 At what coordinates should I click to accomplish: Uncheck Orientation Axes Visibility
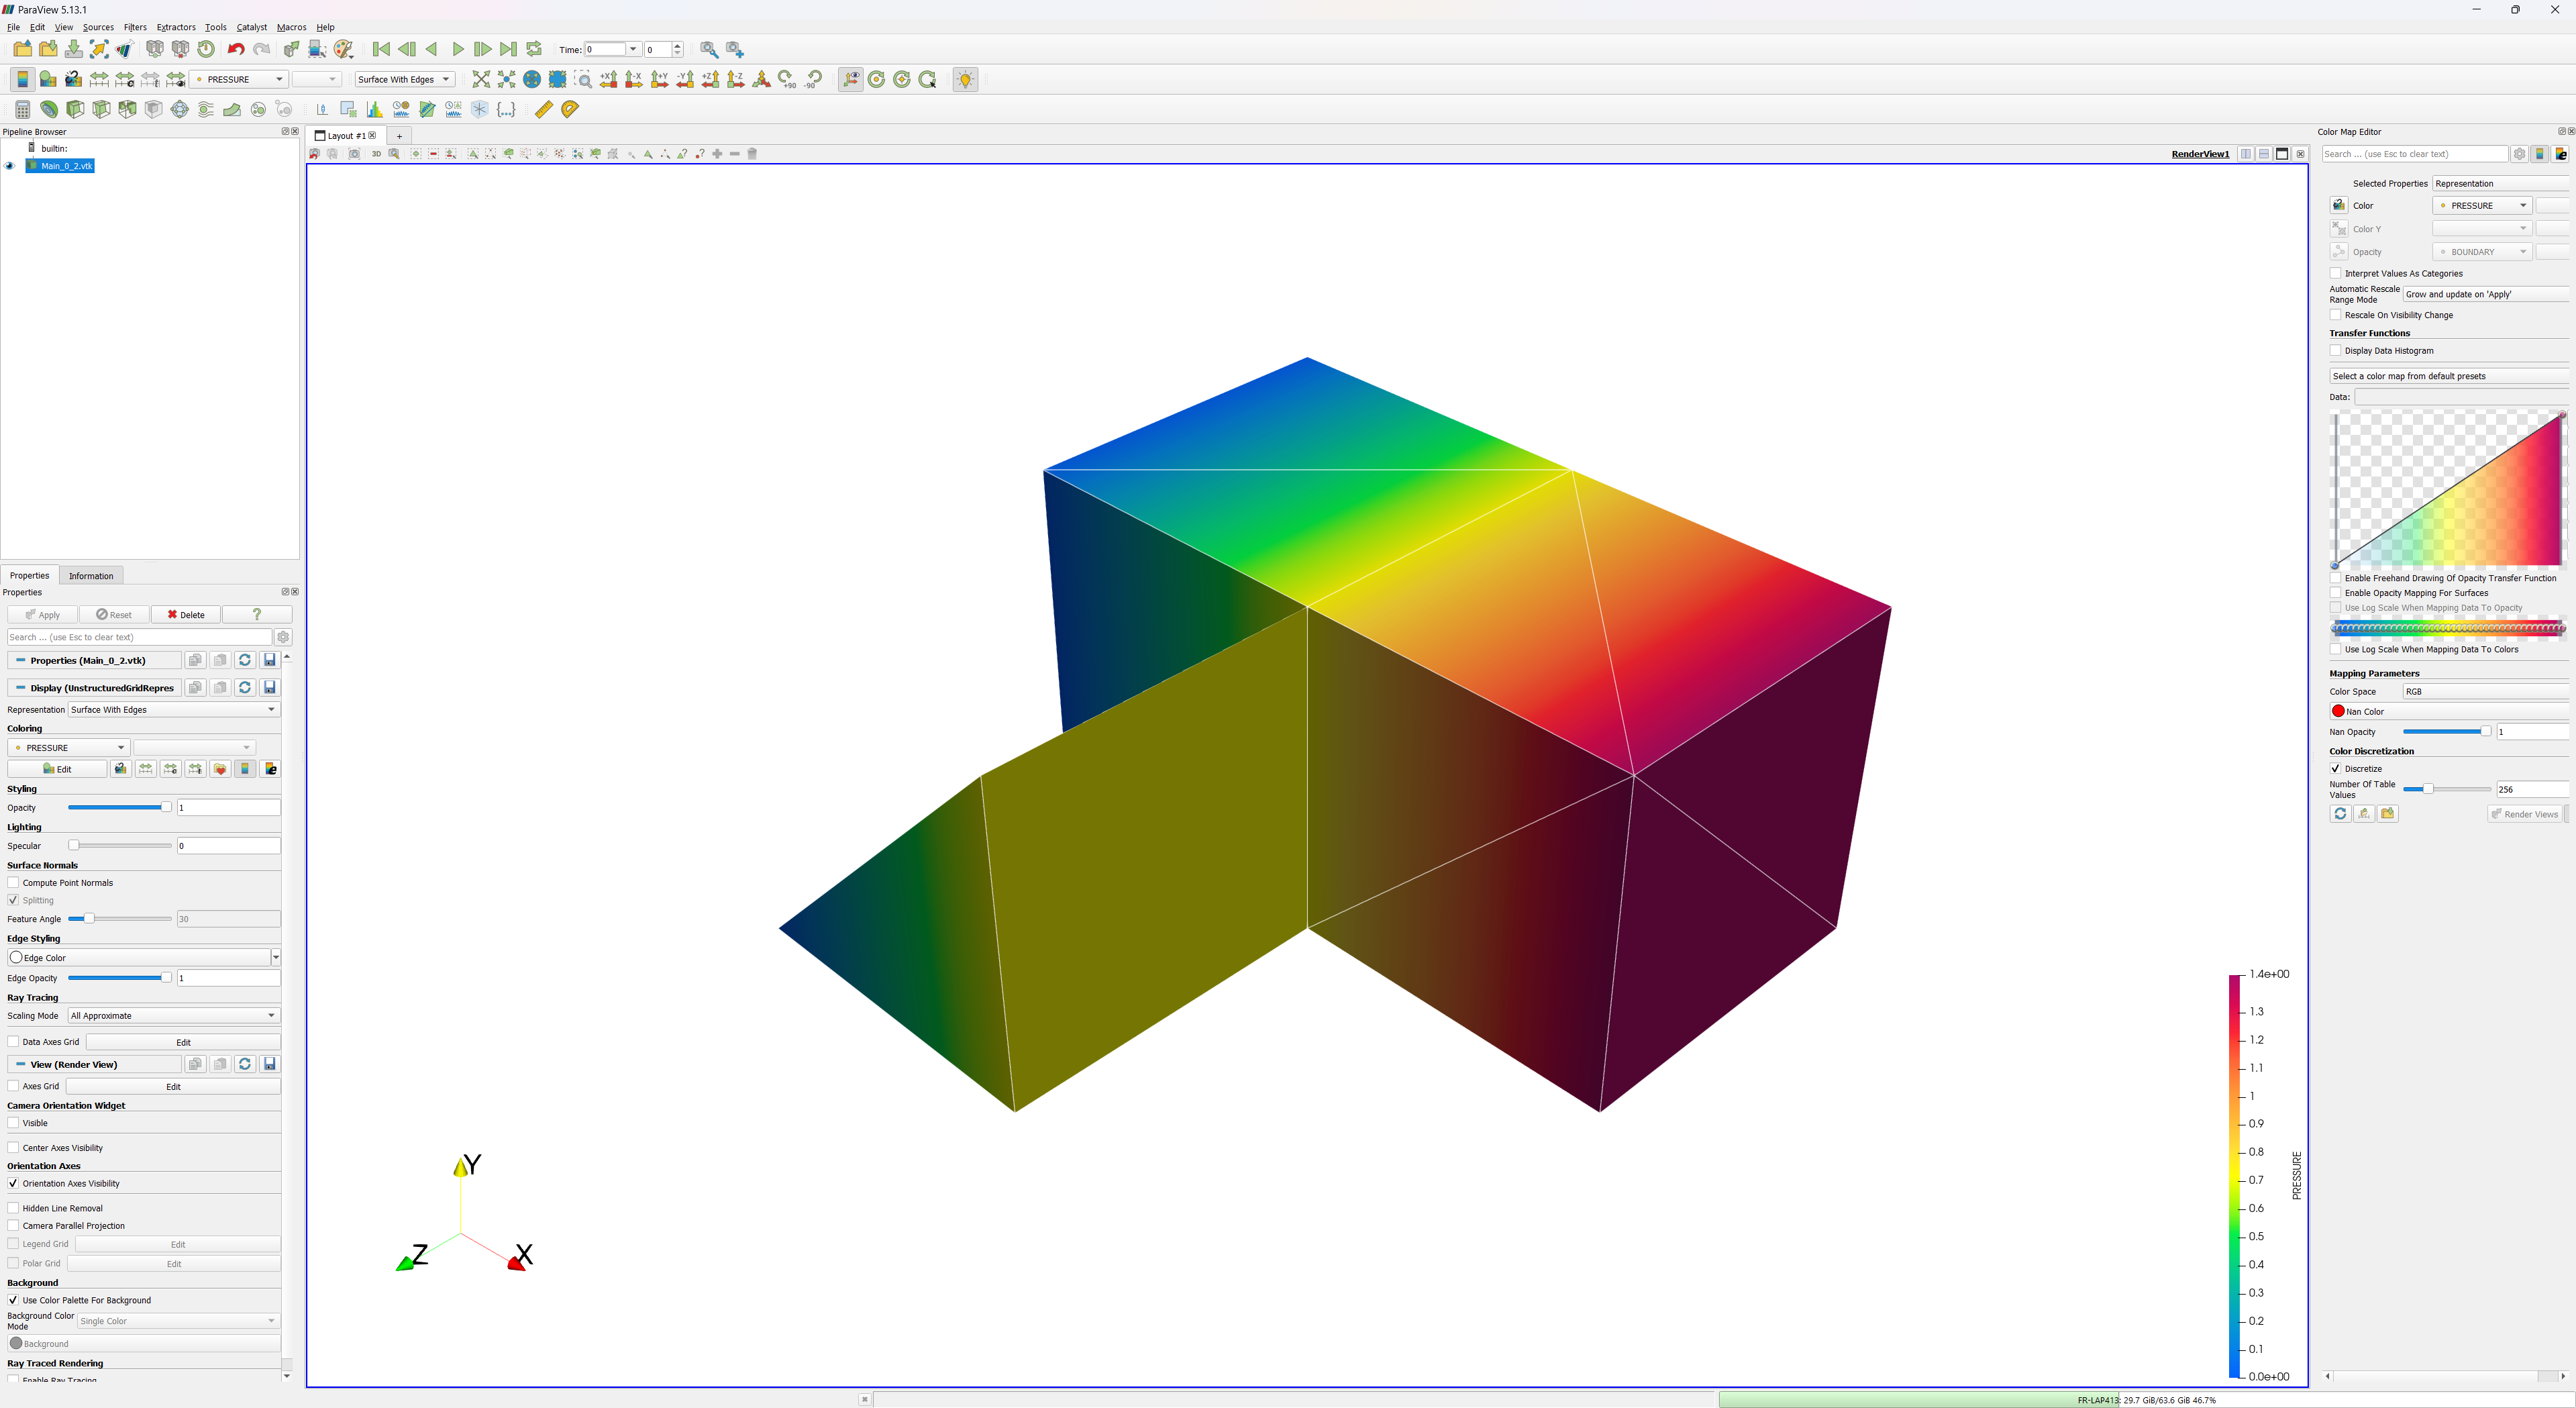[x=14, y=1183]
